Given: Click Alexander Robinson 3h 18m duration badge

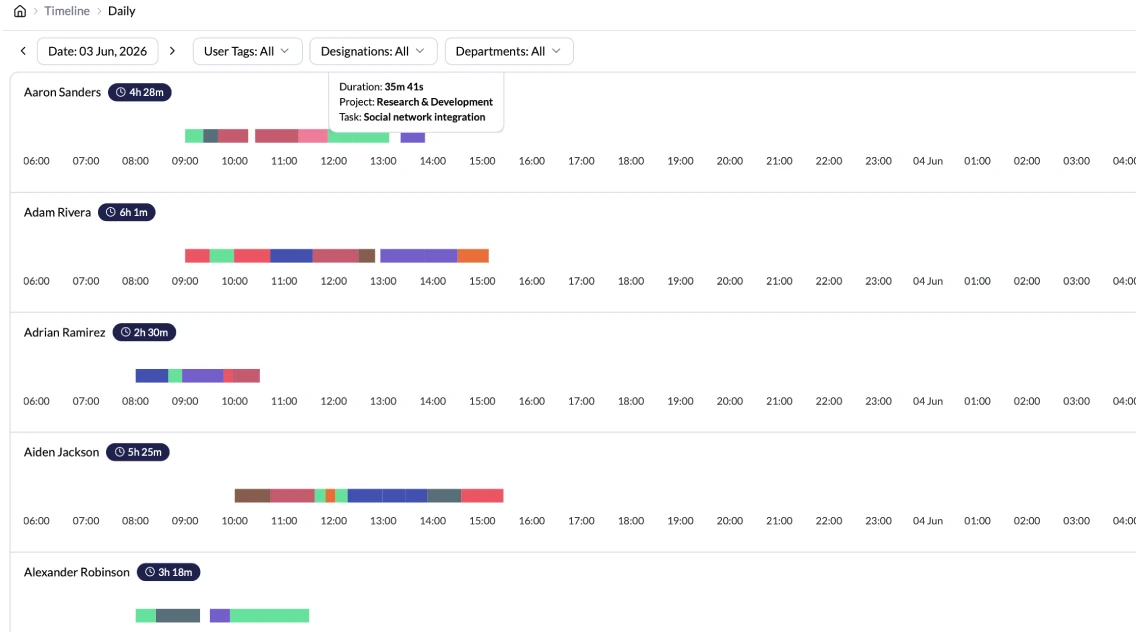Looking at the screenshot, I should [168, 572].
